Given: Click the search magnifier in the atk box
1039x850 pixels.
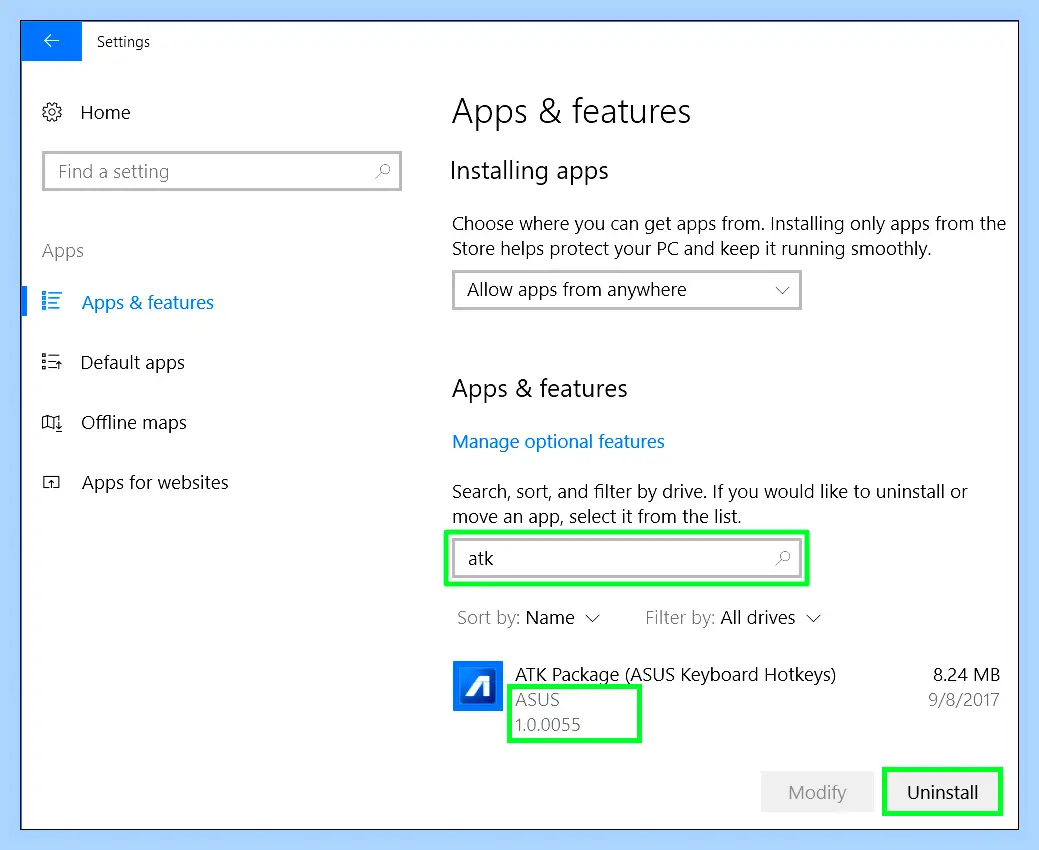Looking at the screenshot, I should point(783,558).
